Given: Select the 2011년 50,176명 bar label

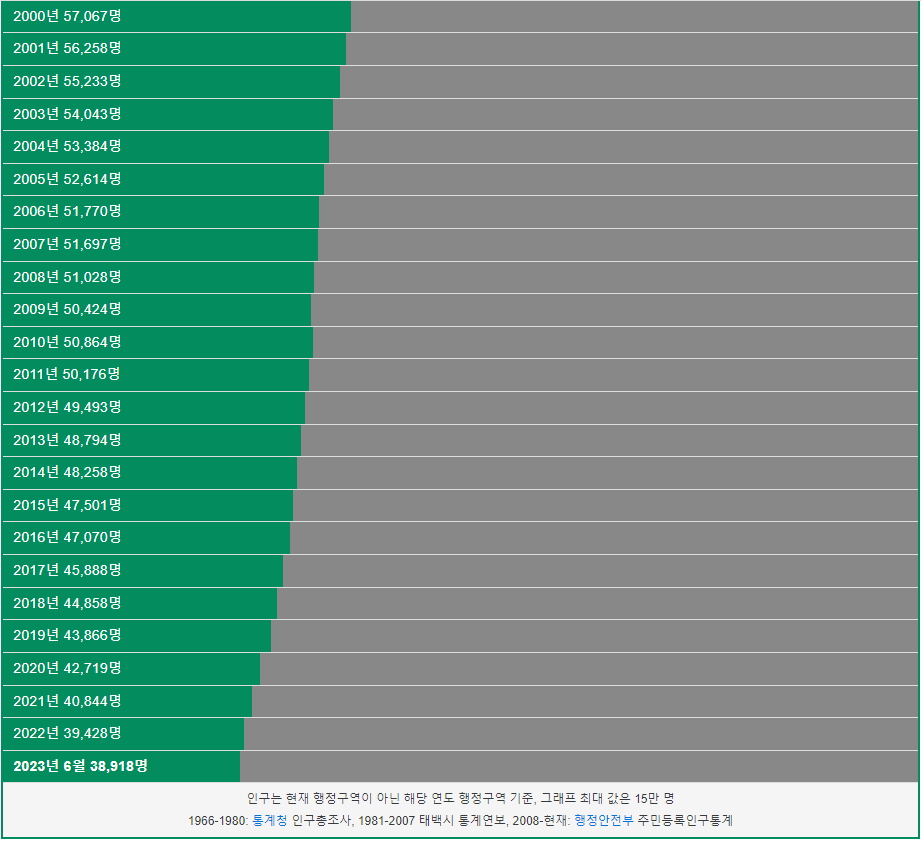Looking at the screenshot, I should tap(66, 375).
